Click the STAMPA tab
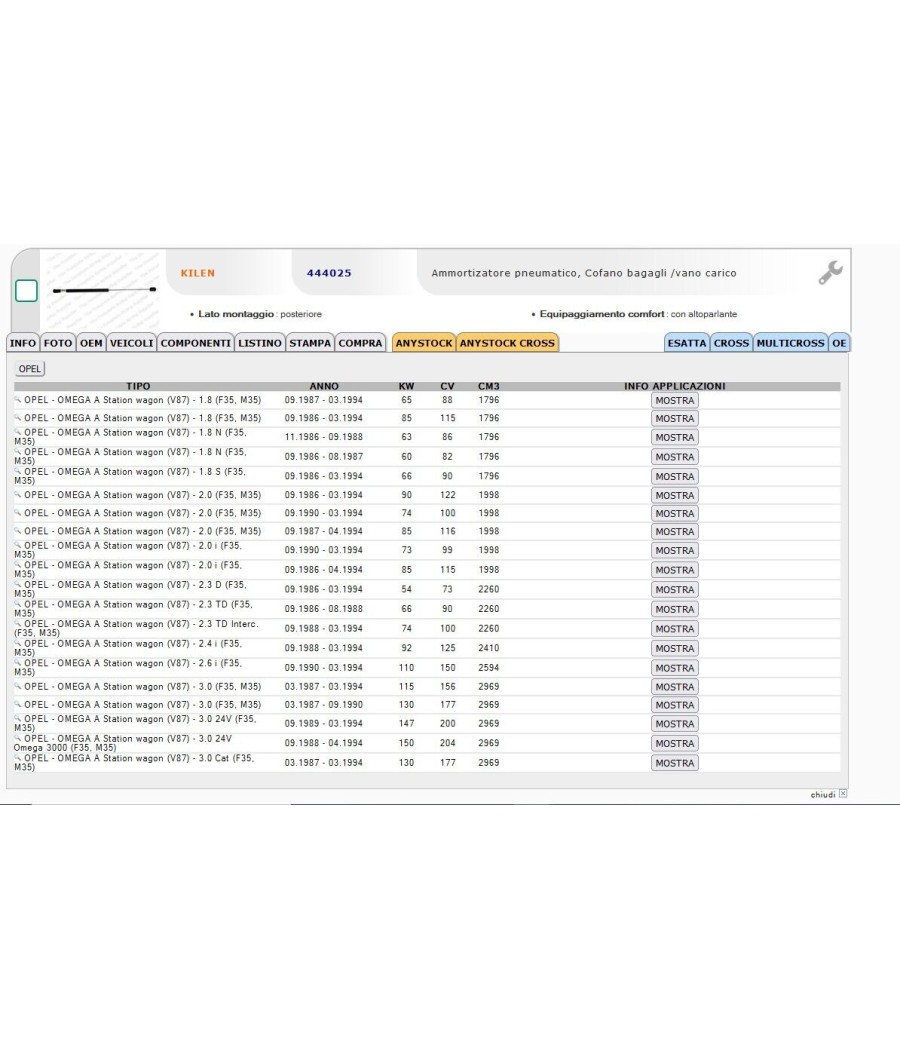Image resolution: width=900 pixels, height=1050 pixels. point(310,343)
